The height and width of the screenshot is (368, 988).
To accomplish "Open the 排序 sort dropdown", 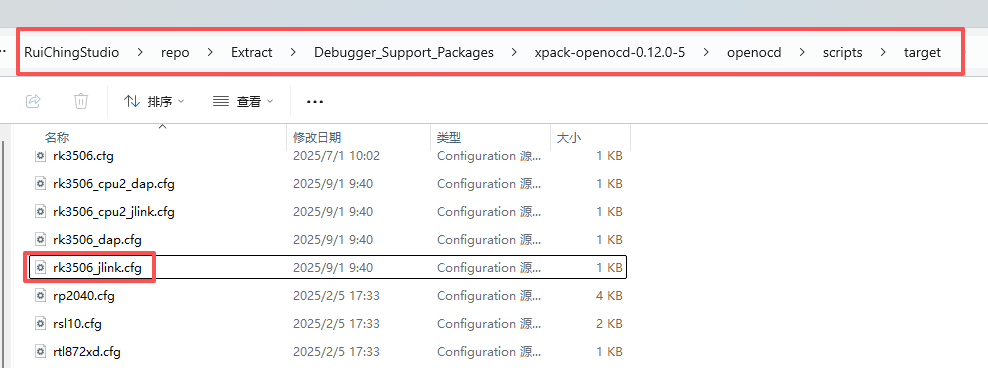I will pos(154,101).
